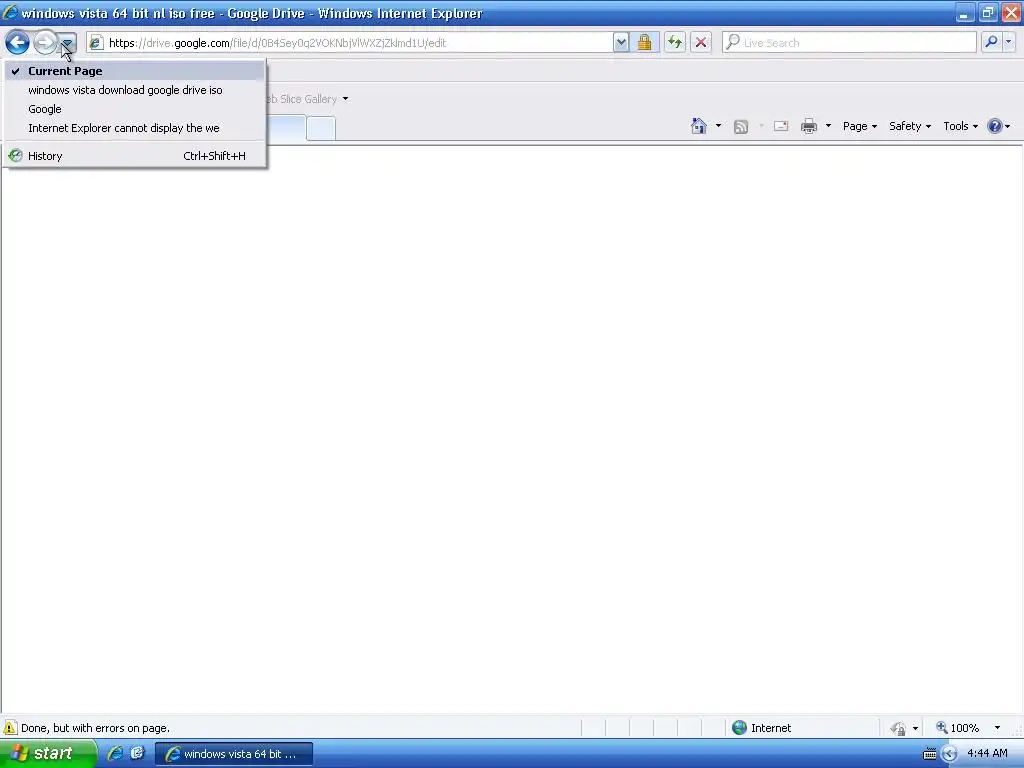Image resolution: width=1024 pixels, height=768 pixels.
Task: Expand the Protected Mode dropdown arrow
Action: (x=915, y=728)
